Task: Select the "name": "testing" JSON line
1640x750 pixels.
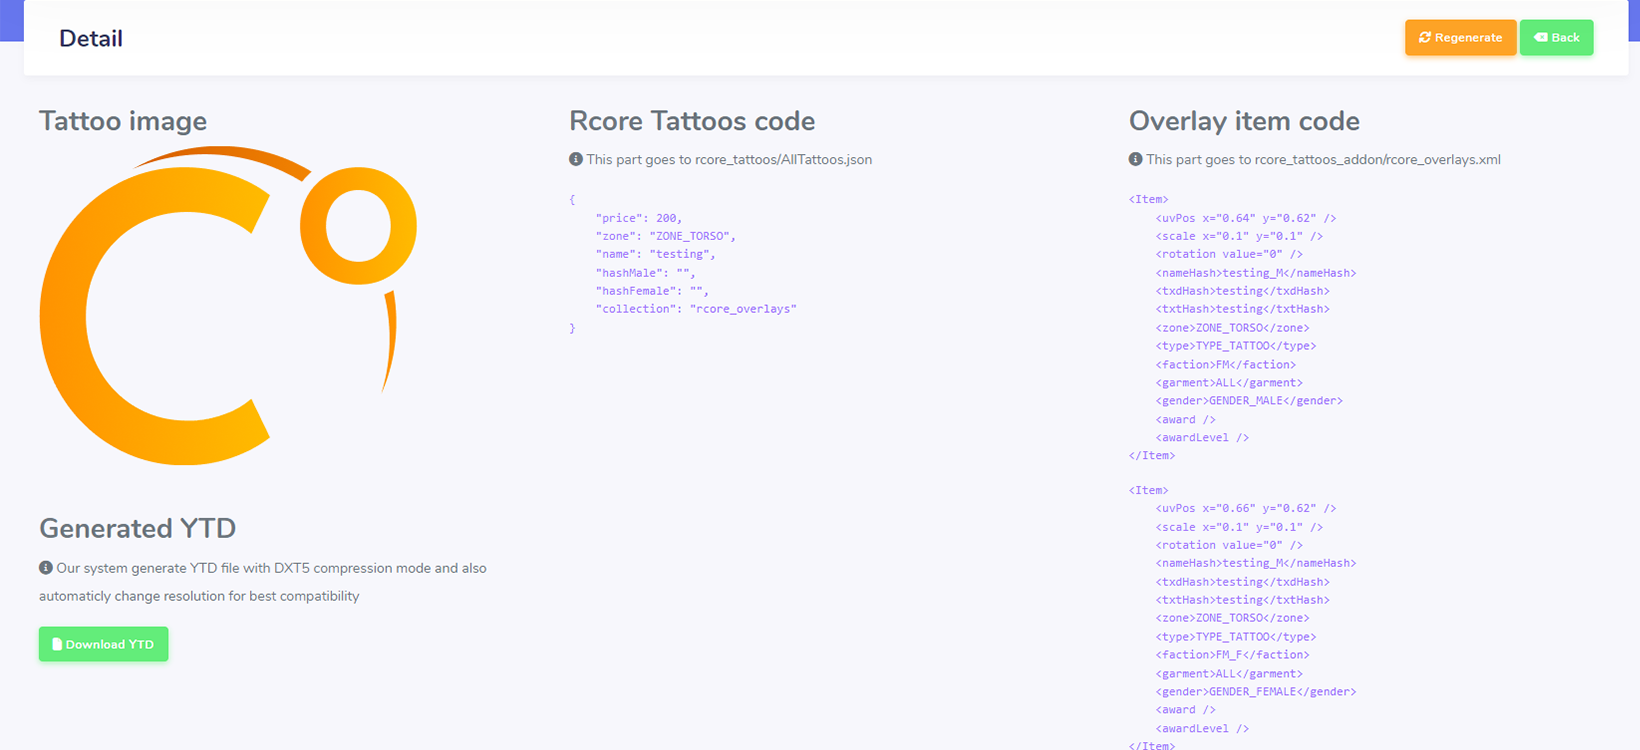Action: pos(656,254)
